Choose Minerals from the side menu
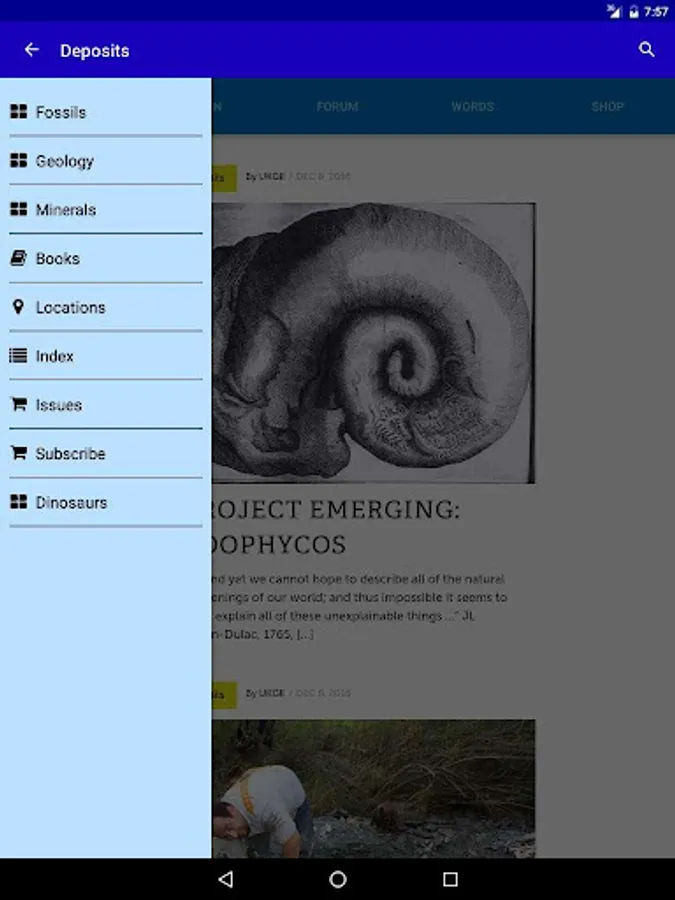 point(106,210)
